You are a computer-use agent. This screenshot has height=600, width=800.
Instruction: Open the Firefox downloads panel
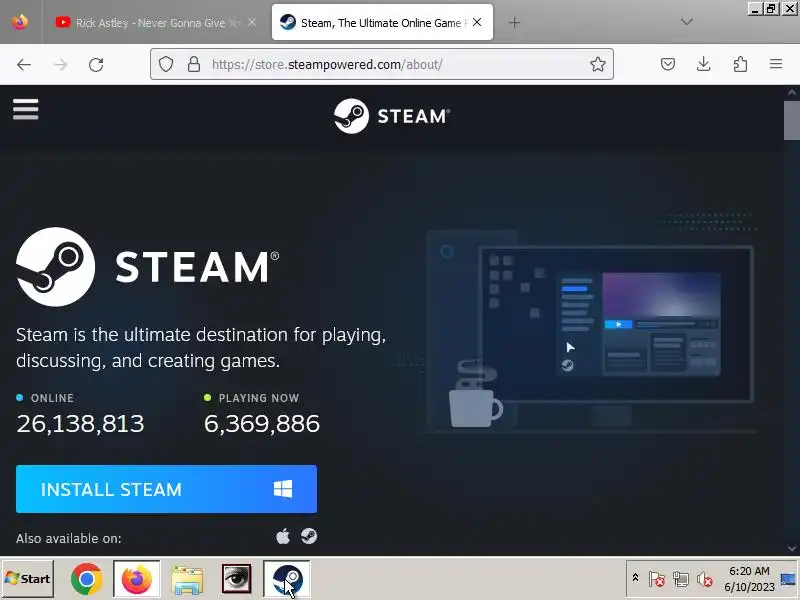704,64
